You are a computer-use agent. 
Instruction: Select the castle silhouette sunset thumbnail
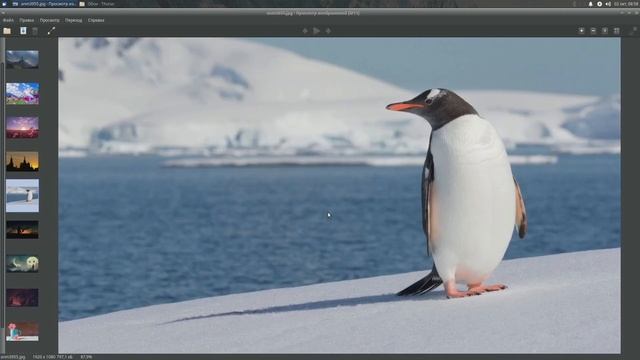[x=22, y=161]
